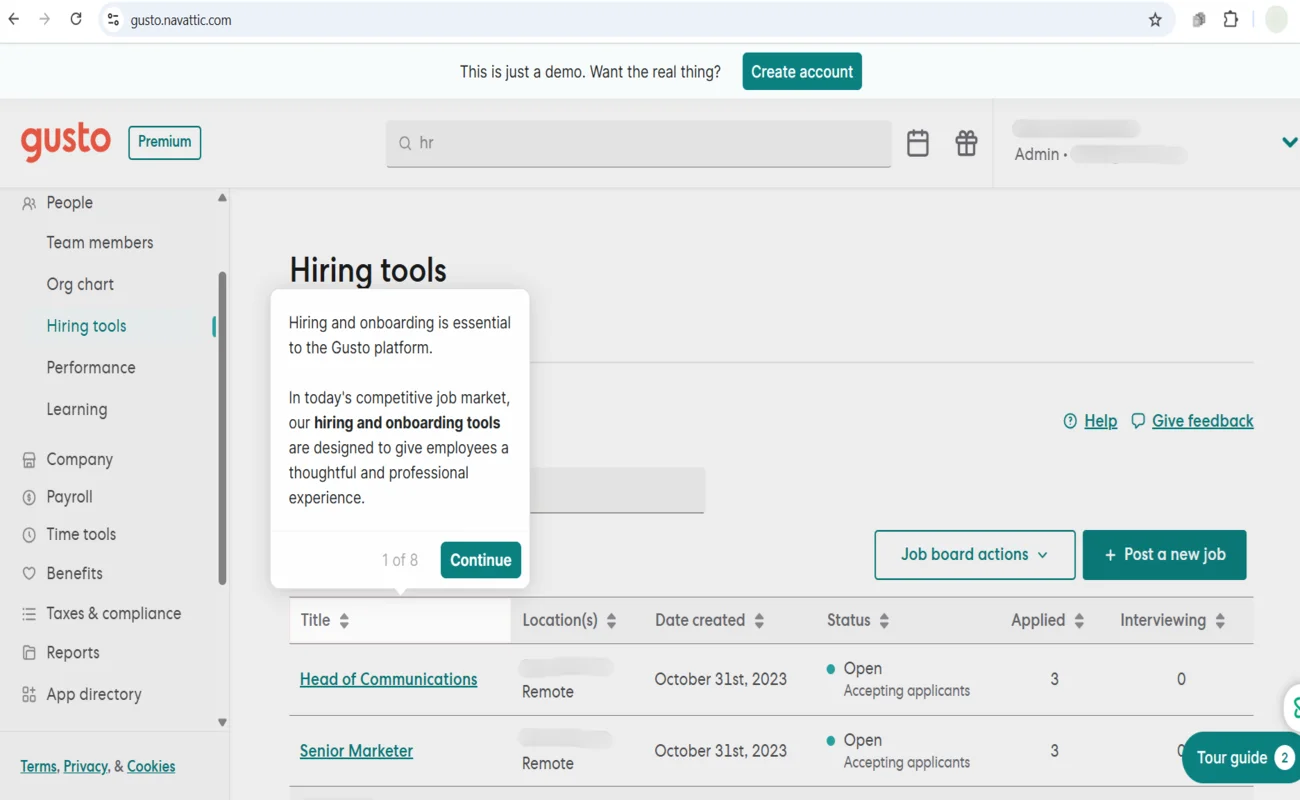Image resolution: width=1300 pixels, height=800 pixels.
Task: Click the Benefits heart icon
Action: click(29, 574)
